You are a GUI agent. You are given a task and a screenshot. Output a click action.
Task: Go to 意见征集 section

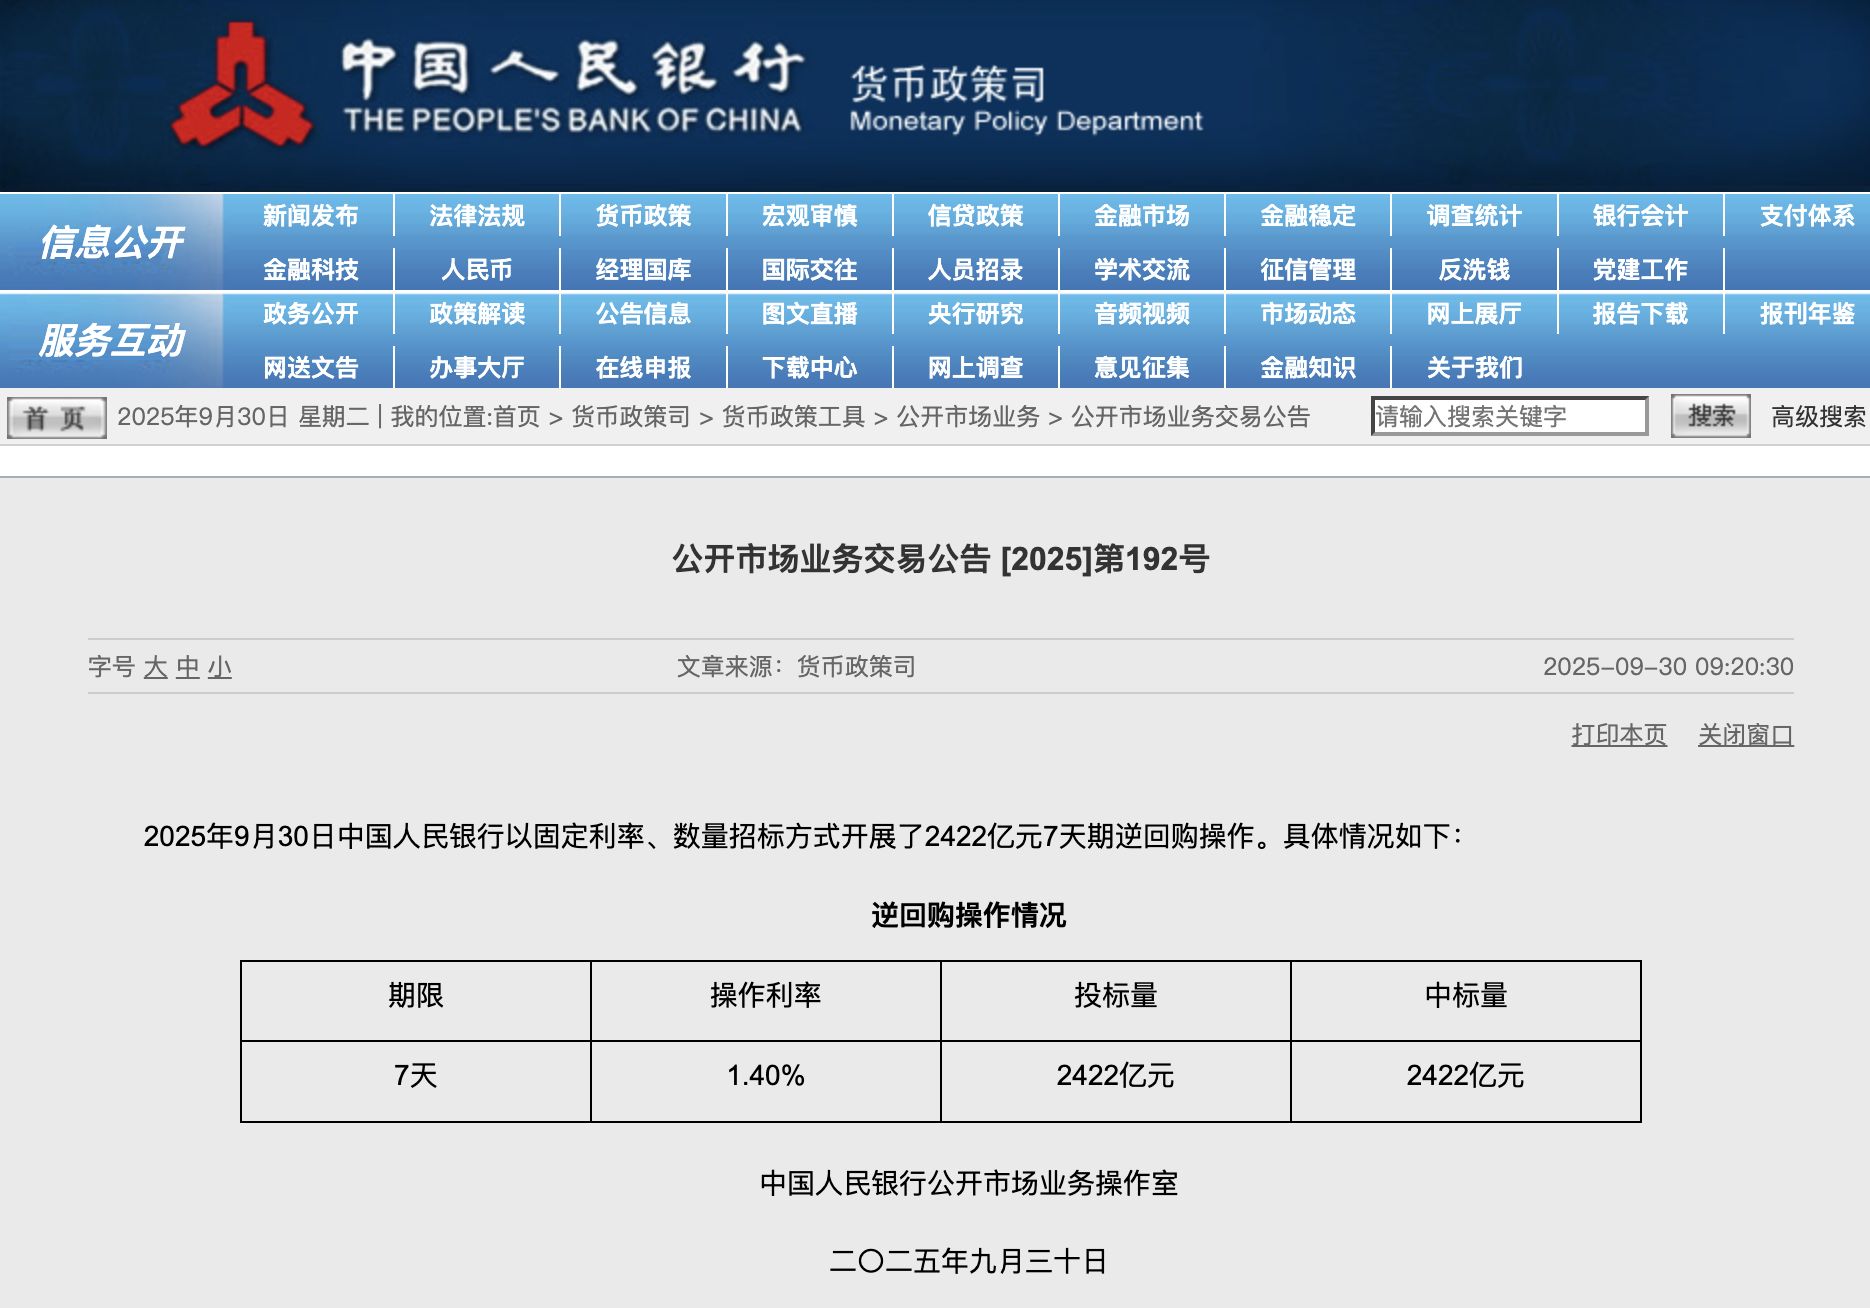click(x=1141, y=367)
